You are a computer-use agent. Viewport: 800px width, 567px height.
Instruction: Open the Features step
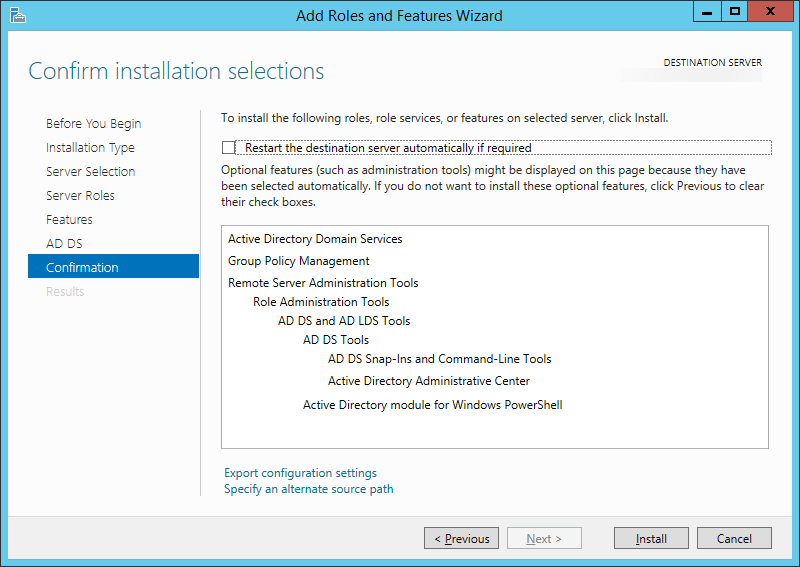click(69, 219)
